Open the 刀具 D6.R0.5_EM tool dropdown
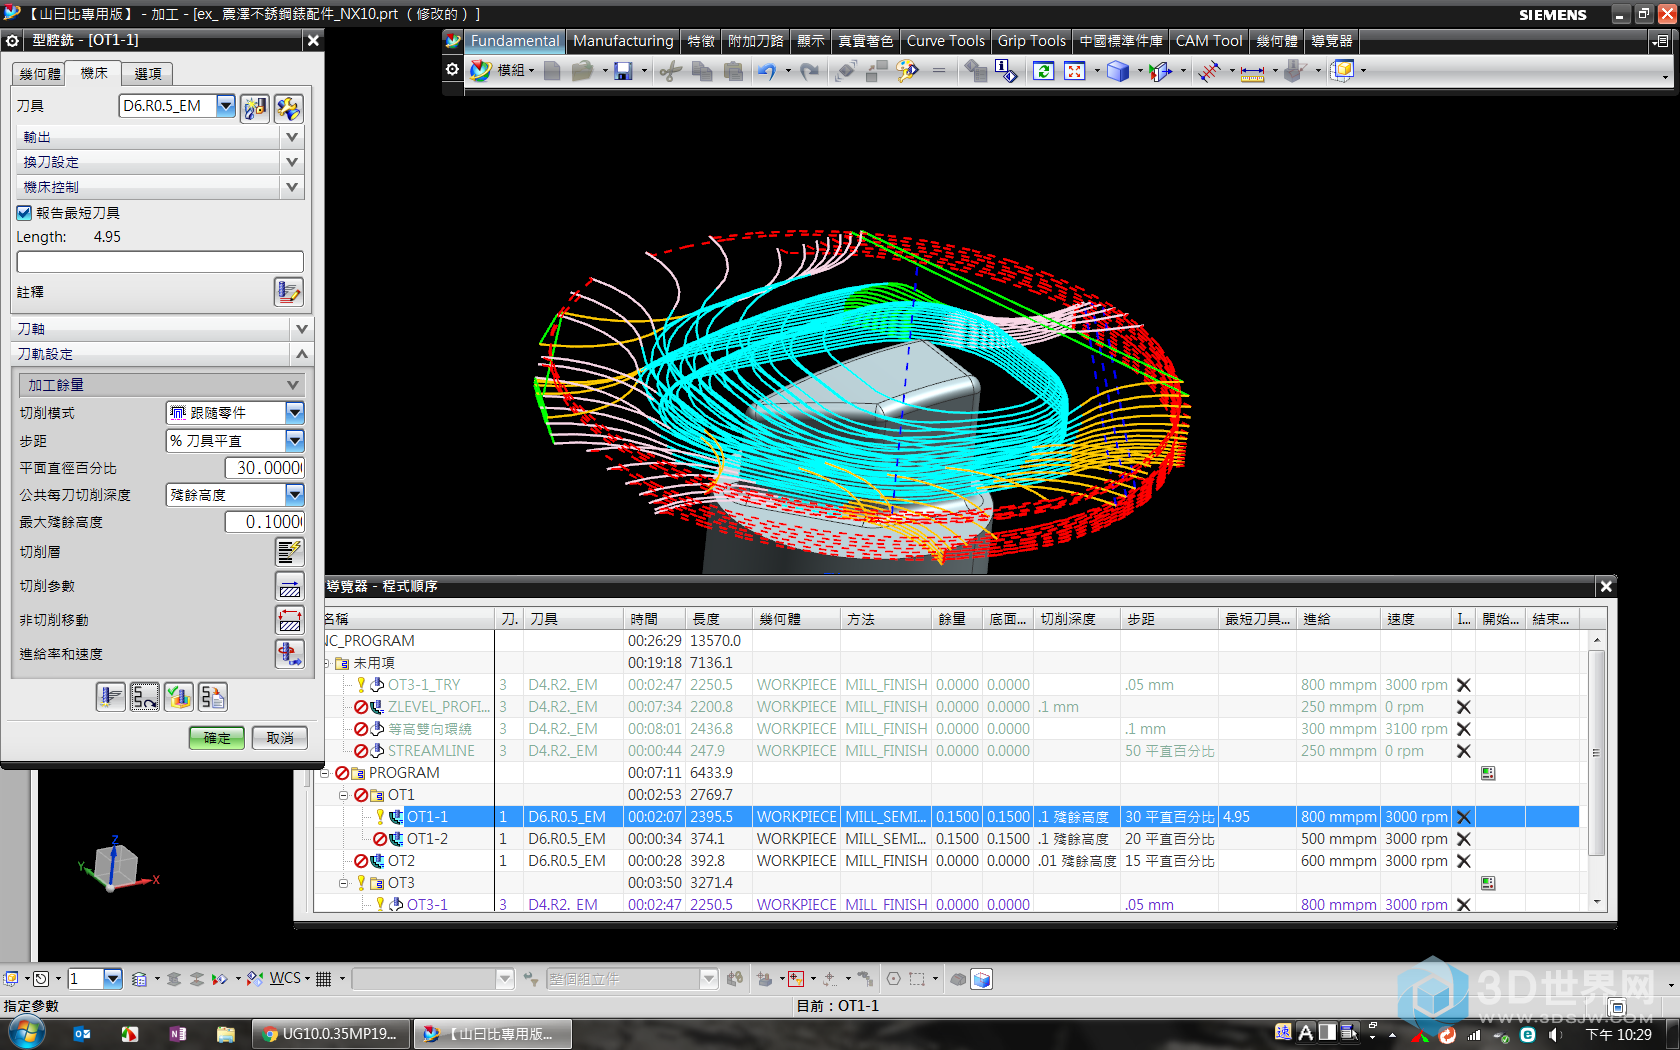 pyautogui.click(x=226, y=106)
